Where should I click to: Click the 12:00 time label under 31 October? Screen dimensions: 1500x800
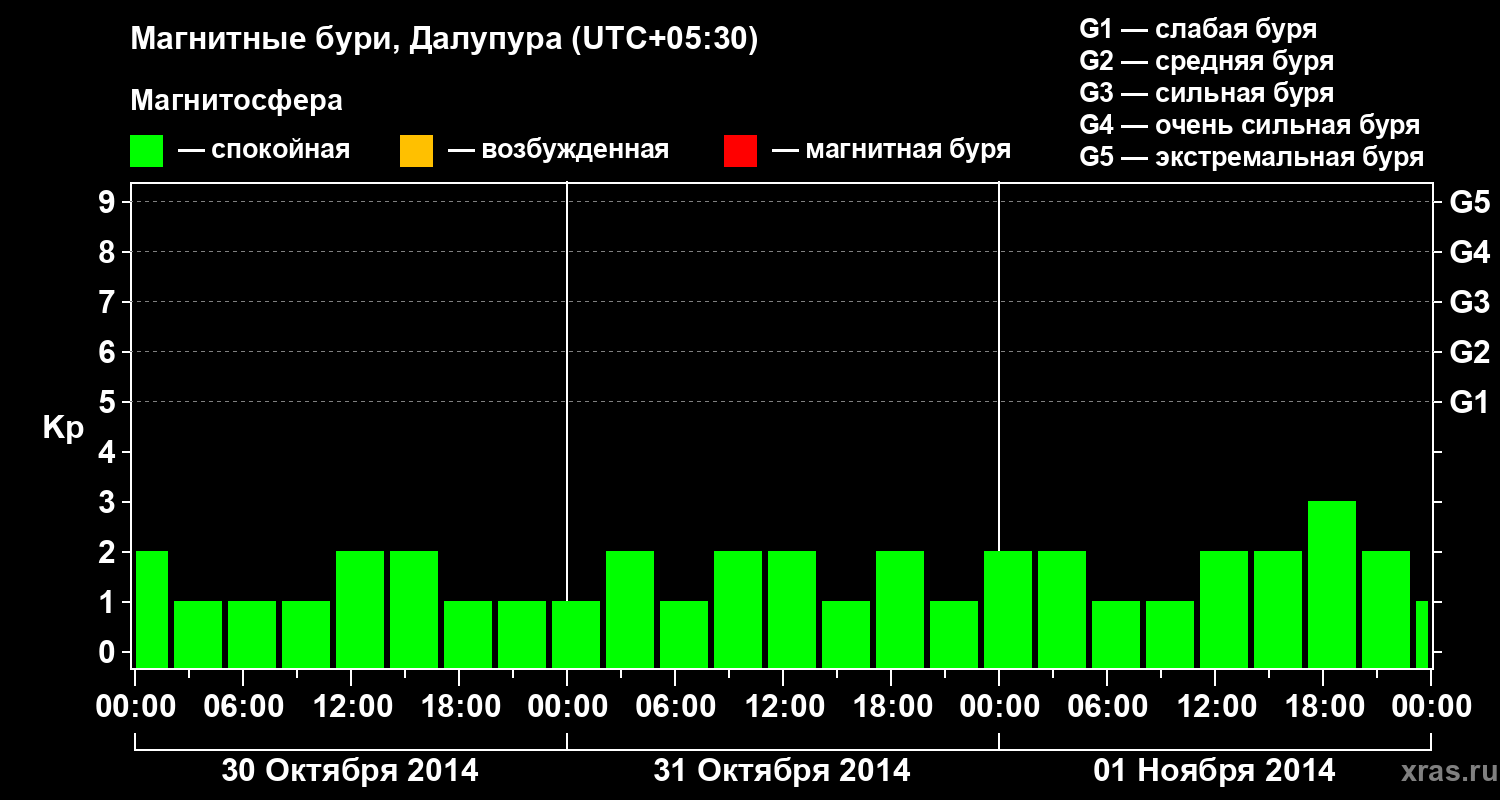[x=785, y=706]
